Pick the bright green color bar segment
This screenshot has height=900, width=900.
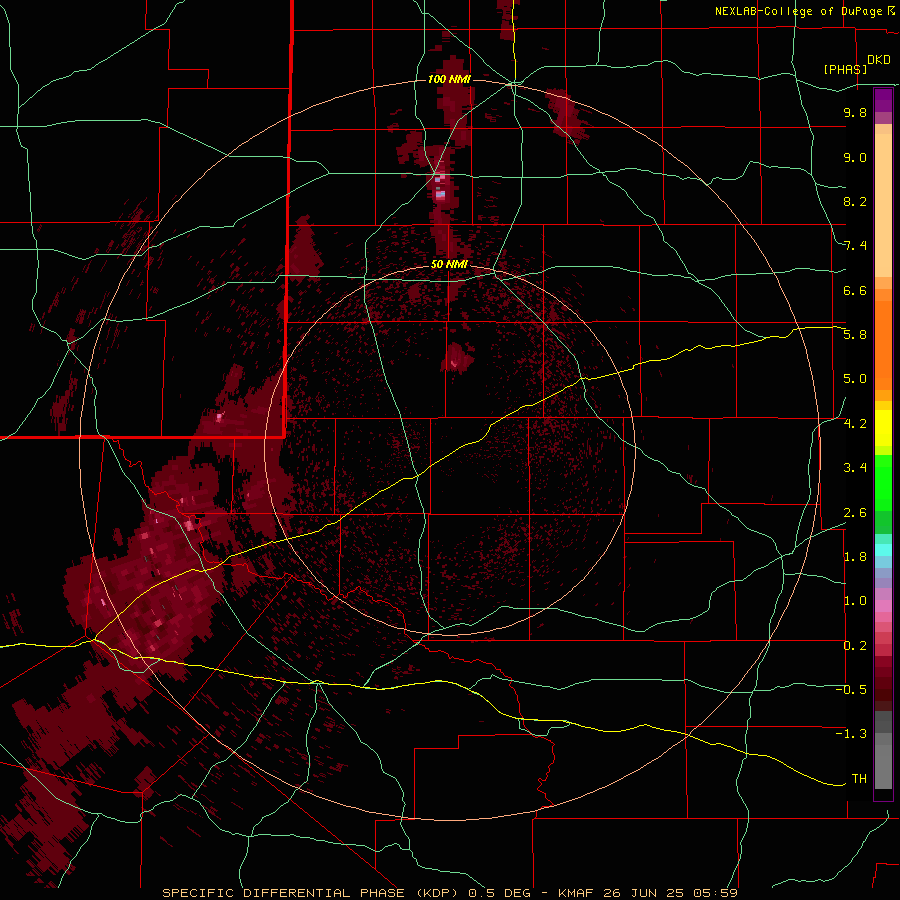(883, 482)
